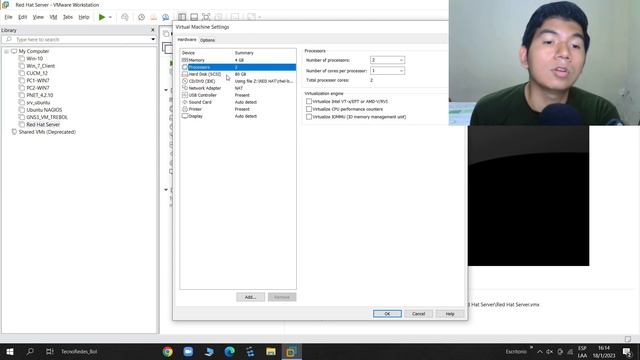Open Google Chrome from the taskbar

[168, 351]
